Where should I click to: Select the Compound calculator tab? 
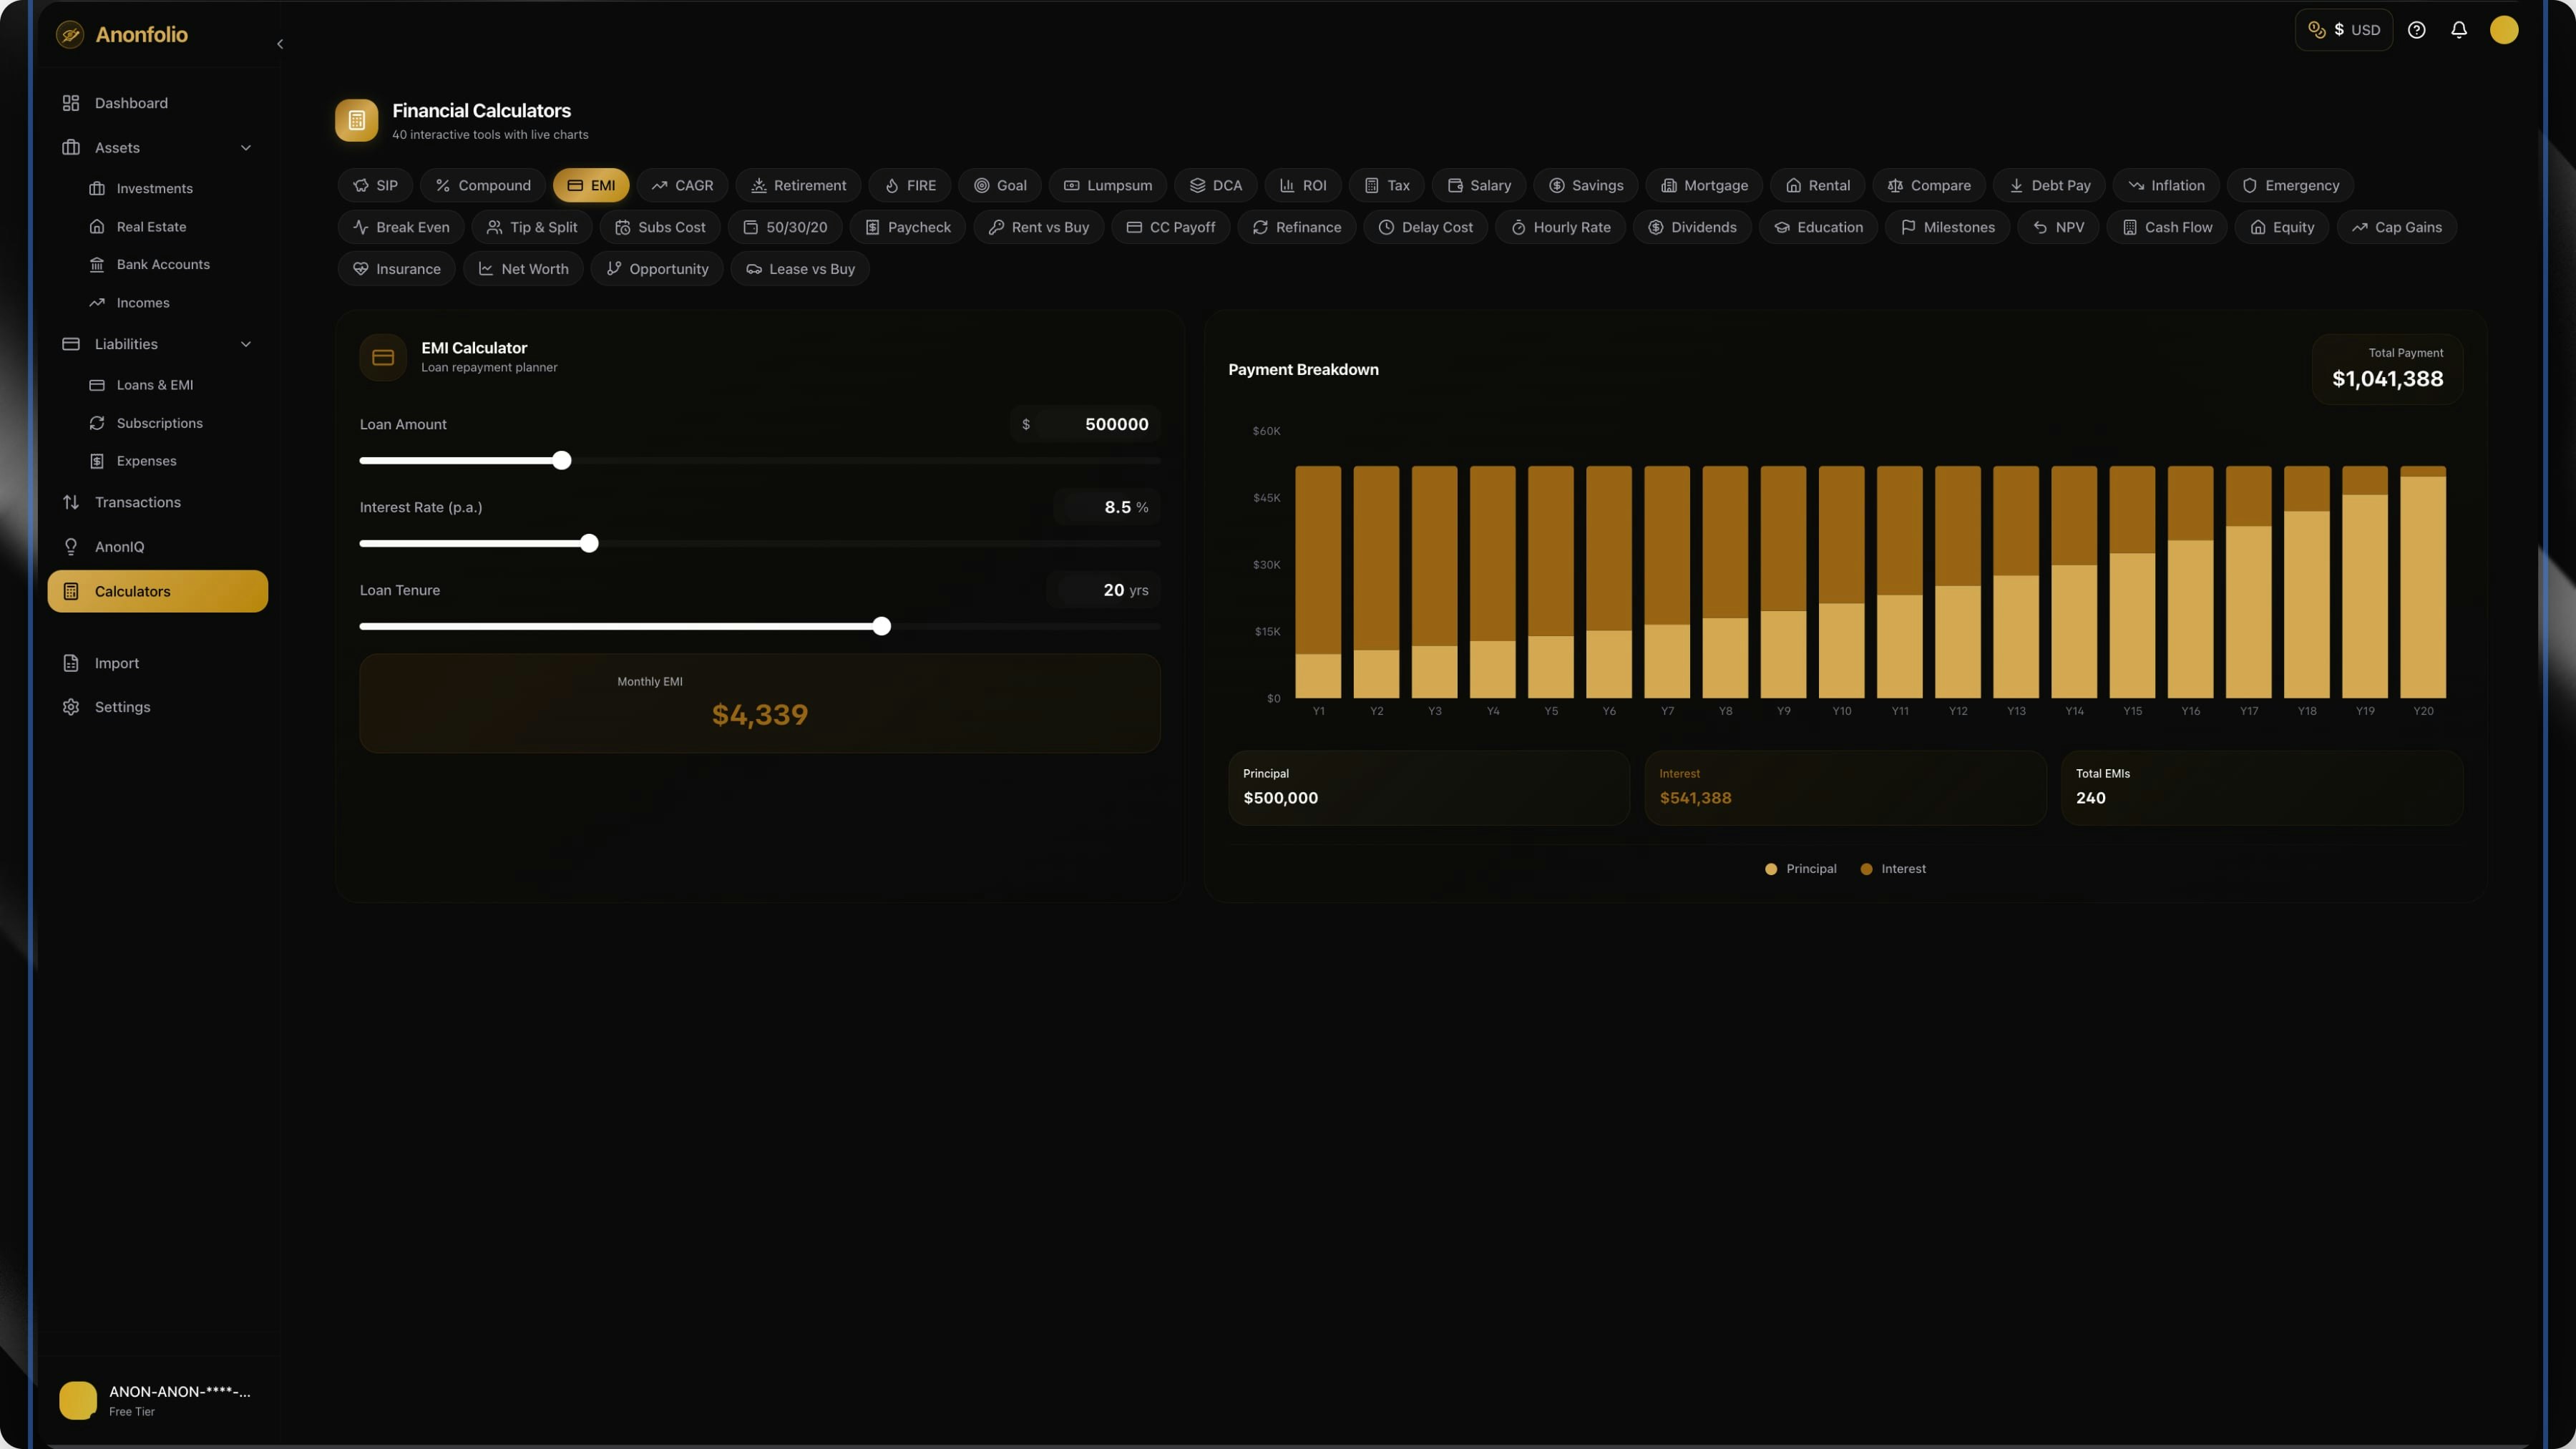[482, 185]
